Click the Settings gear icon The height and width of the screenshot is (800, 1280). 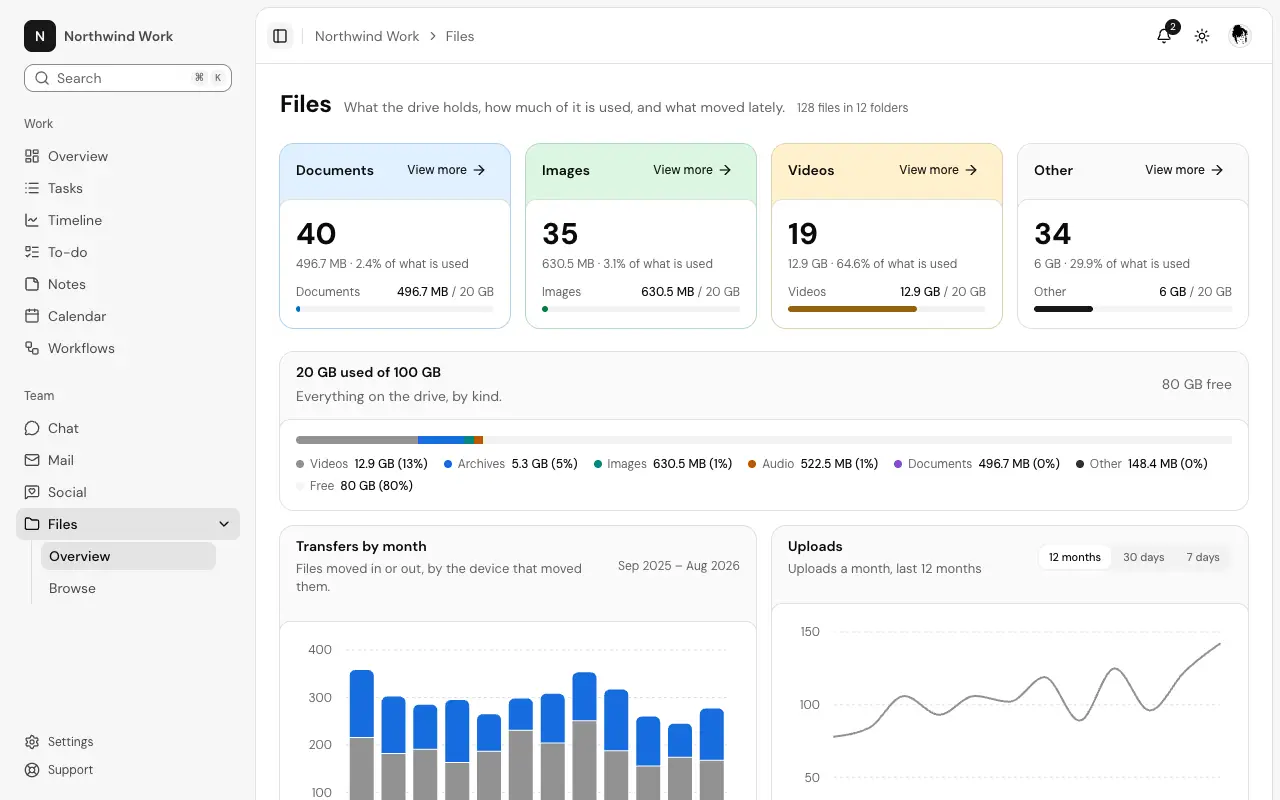(32, 742)
